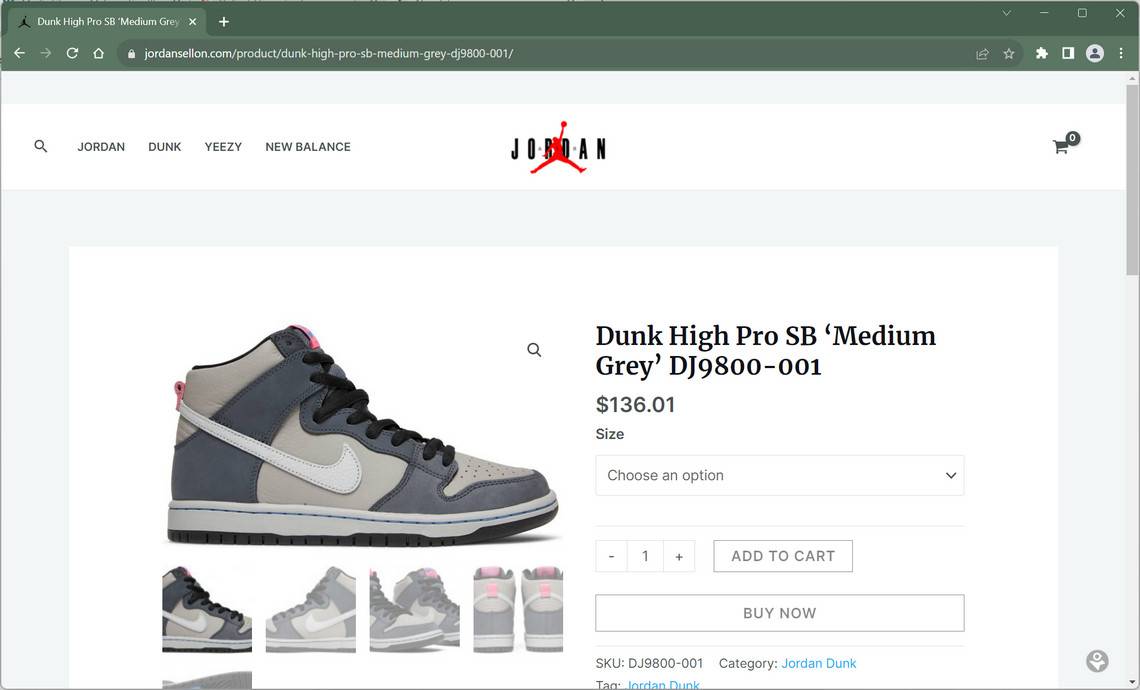
Task: Toggle the browser side panel
Action: point(1068,53)
